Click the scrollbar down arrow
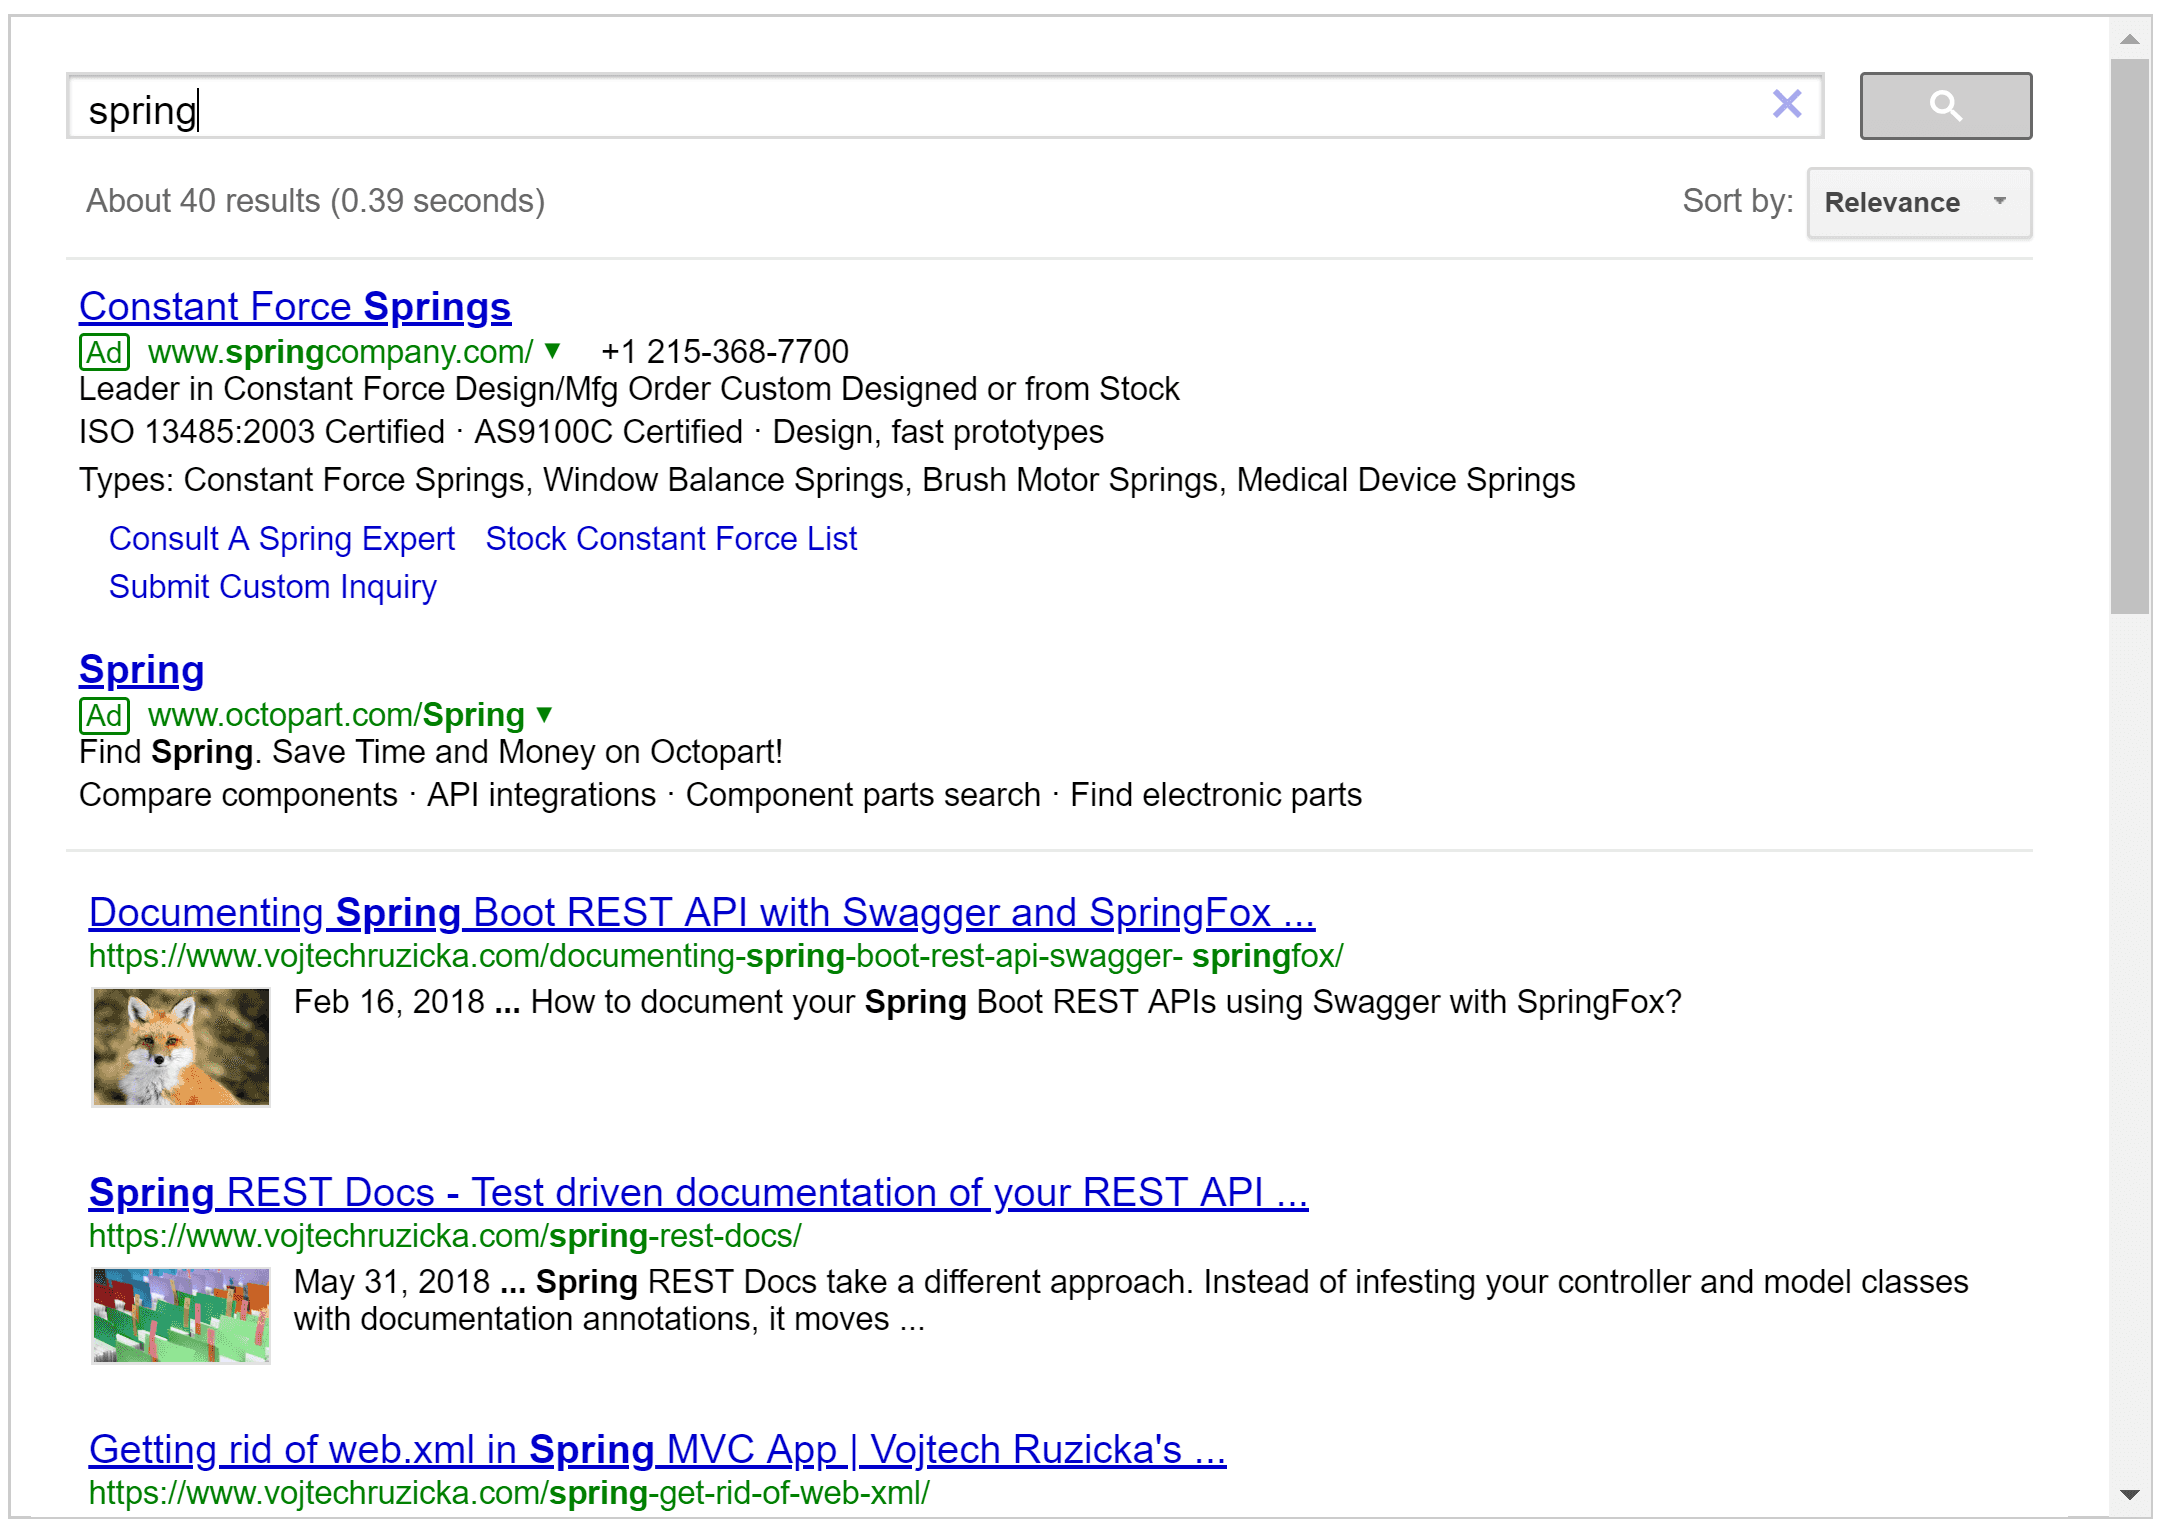Image resolution: width=2164 pixels, height=1529 pixels. coord(2129,1495)
